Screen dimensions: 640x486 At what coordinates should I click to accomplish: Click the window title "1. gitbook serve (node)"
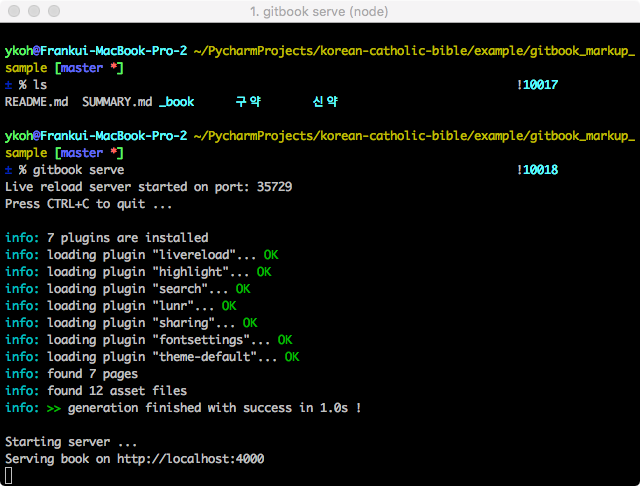pos(320,12)
